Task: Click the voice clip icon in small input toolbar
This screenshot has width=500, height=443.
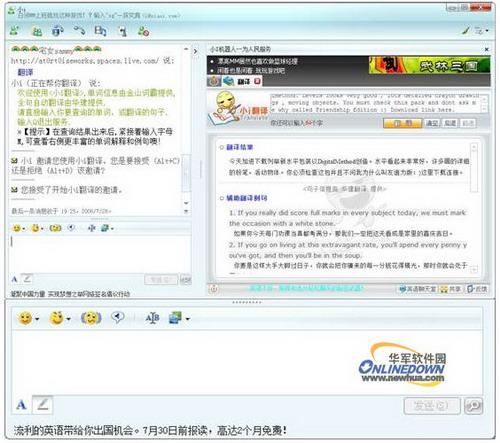Action: (x=71, y=228)
